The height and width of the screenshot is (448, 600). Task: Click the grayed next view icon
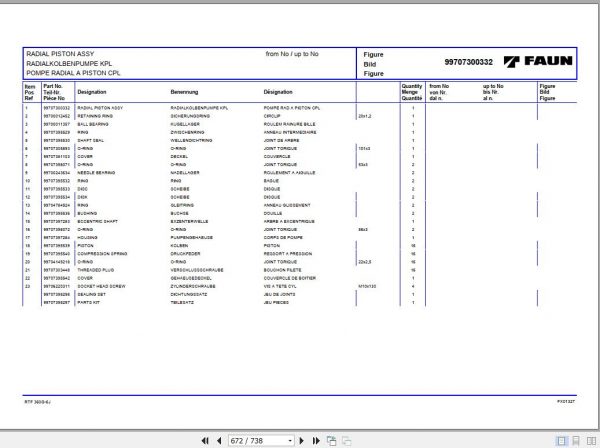coord(346,441)
